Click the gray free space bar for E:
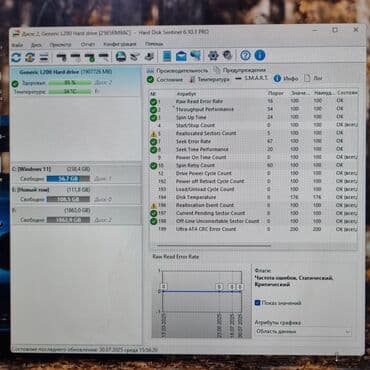The height and width of the screenshot is (370, 370). (68, 200)
